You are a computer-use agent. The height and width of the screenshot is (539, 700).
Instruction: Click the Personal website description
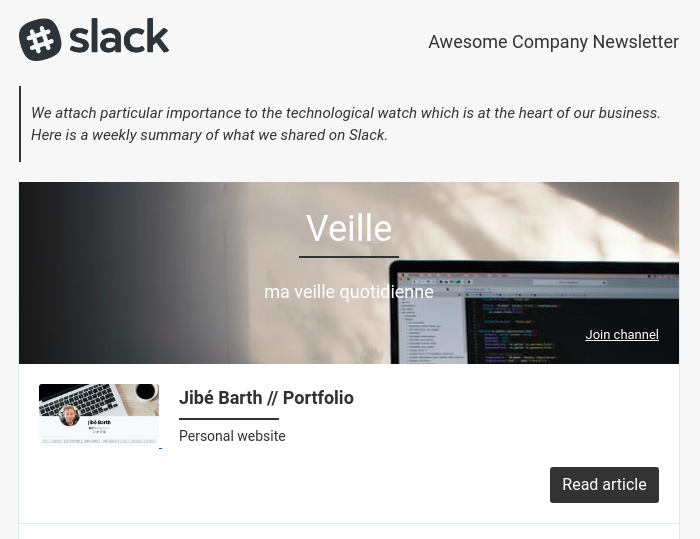coord(232,436)
